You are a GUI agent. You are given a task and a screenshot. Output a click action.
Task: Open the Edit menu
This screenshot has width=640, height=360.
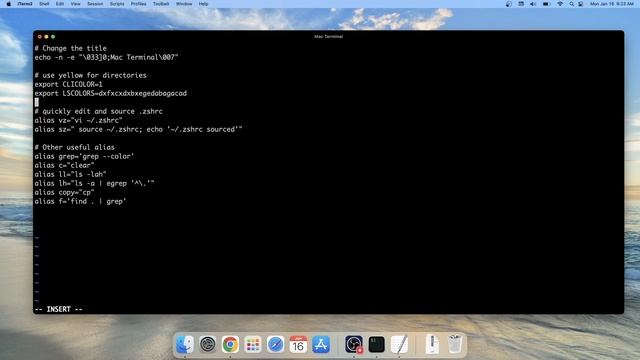[x=60, y=4]
